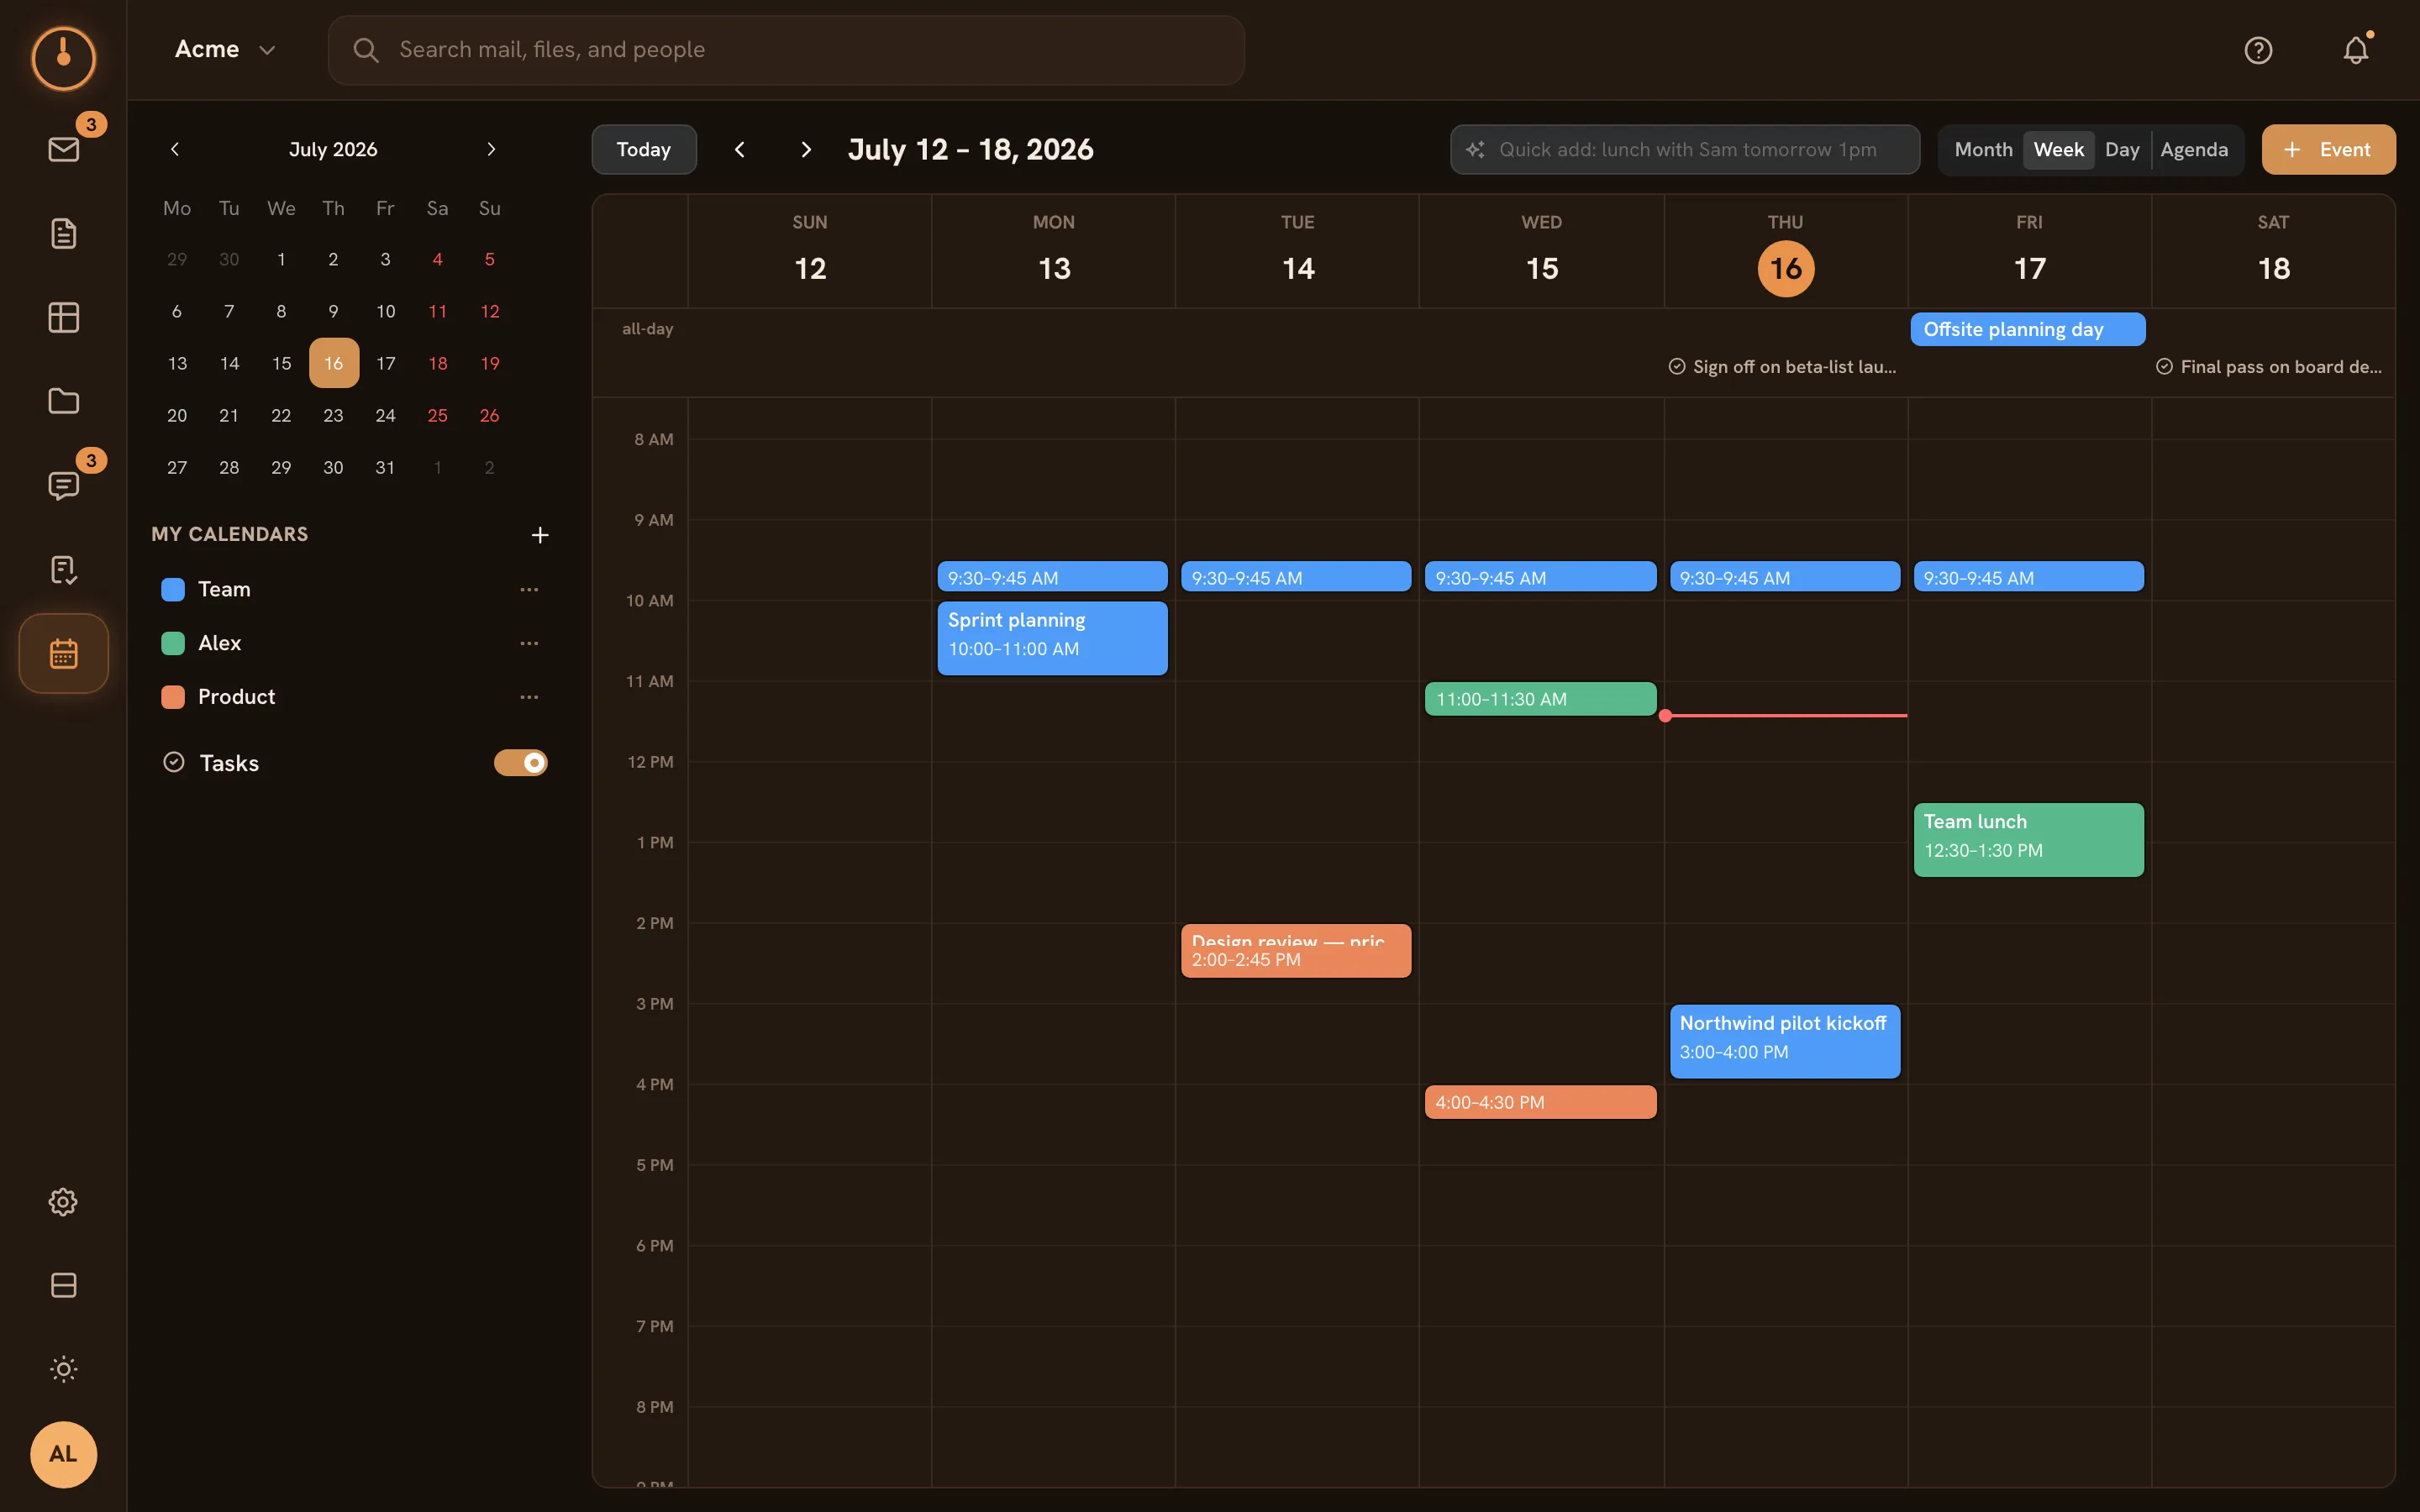Open Monday 9:30-9:45 AM event

click(x=1052, y=577)
